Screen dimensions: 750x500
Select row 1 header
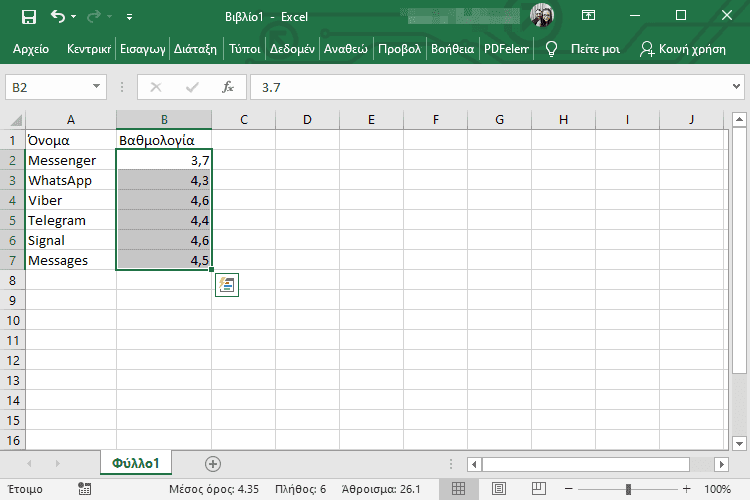click(12, 140)
